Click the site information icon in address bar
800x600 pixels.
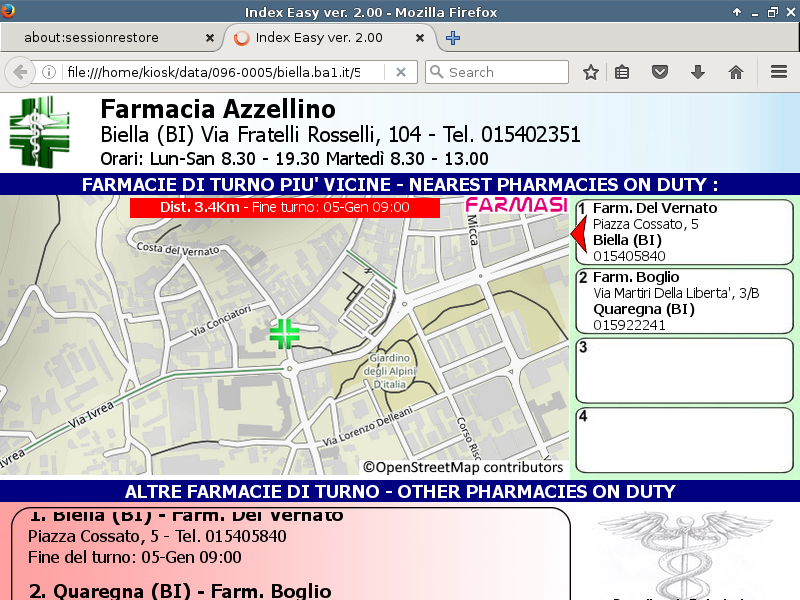click(x=48, y=72)
